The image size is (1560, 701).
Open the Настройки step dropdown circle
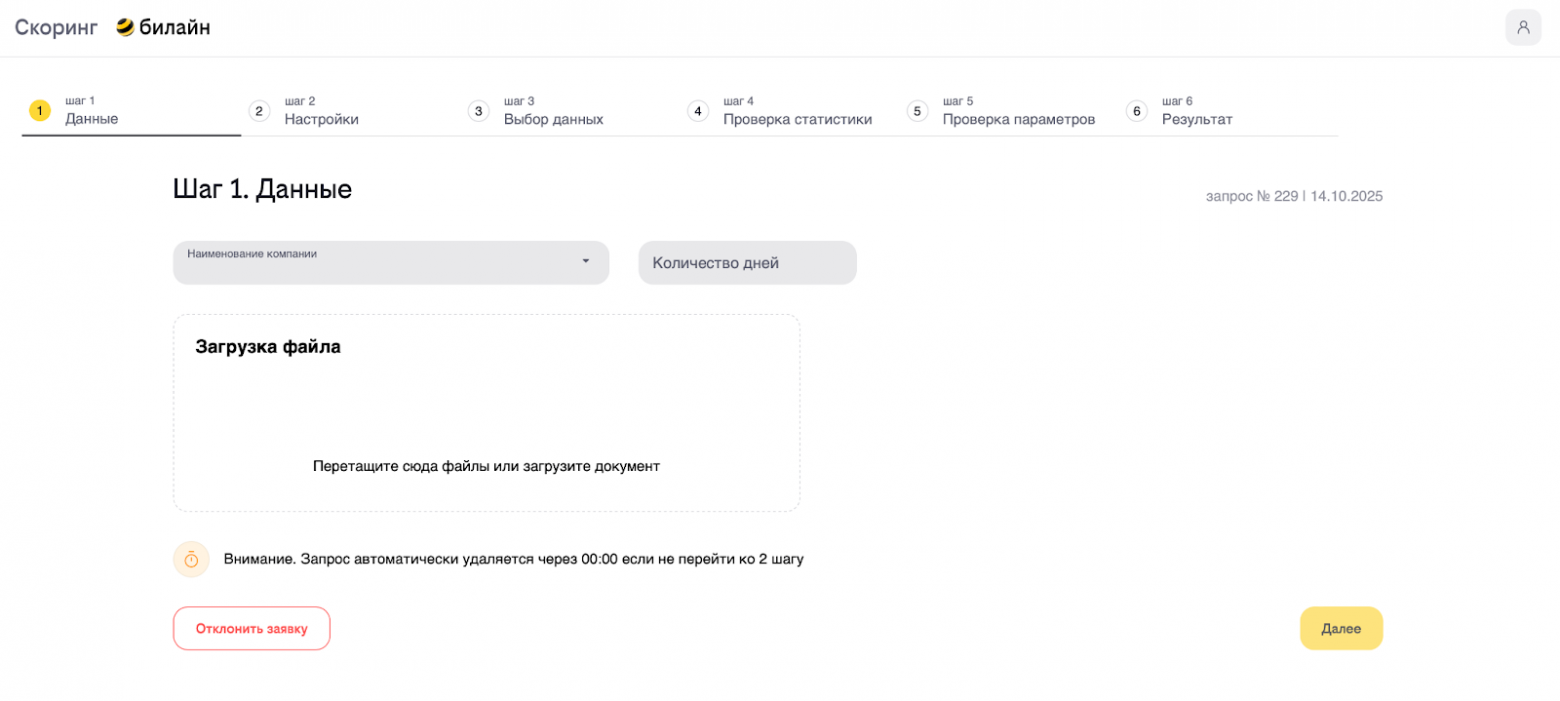pos(260,111)
